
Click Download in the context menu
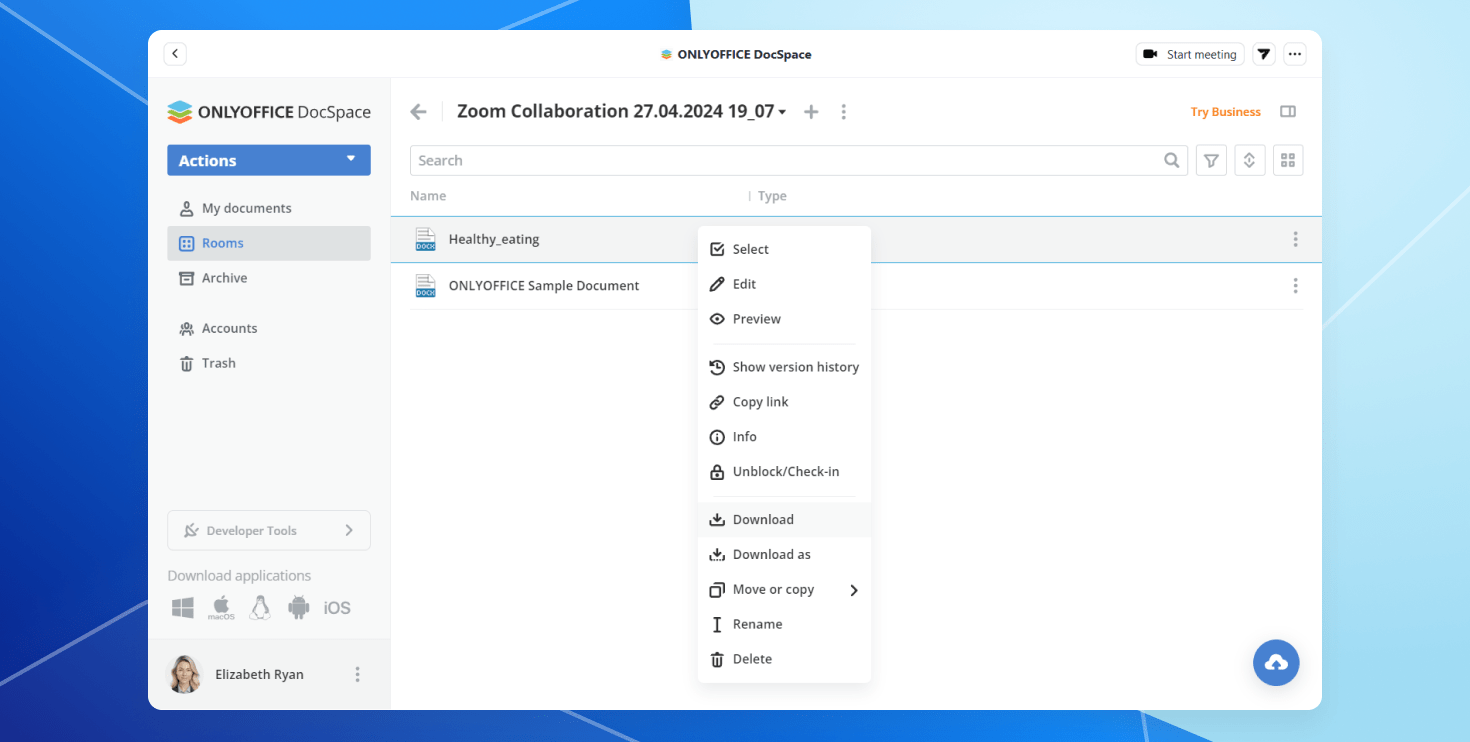tap(762, 519)
